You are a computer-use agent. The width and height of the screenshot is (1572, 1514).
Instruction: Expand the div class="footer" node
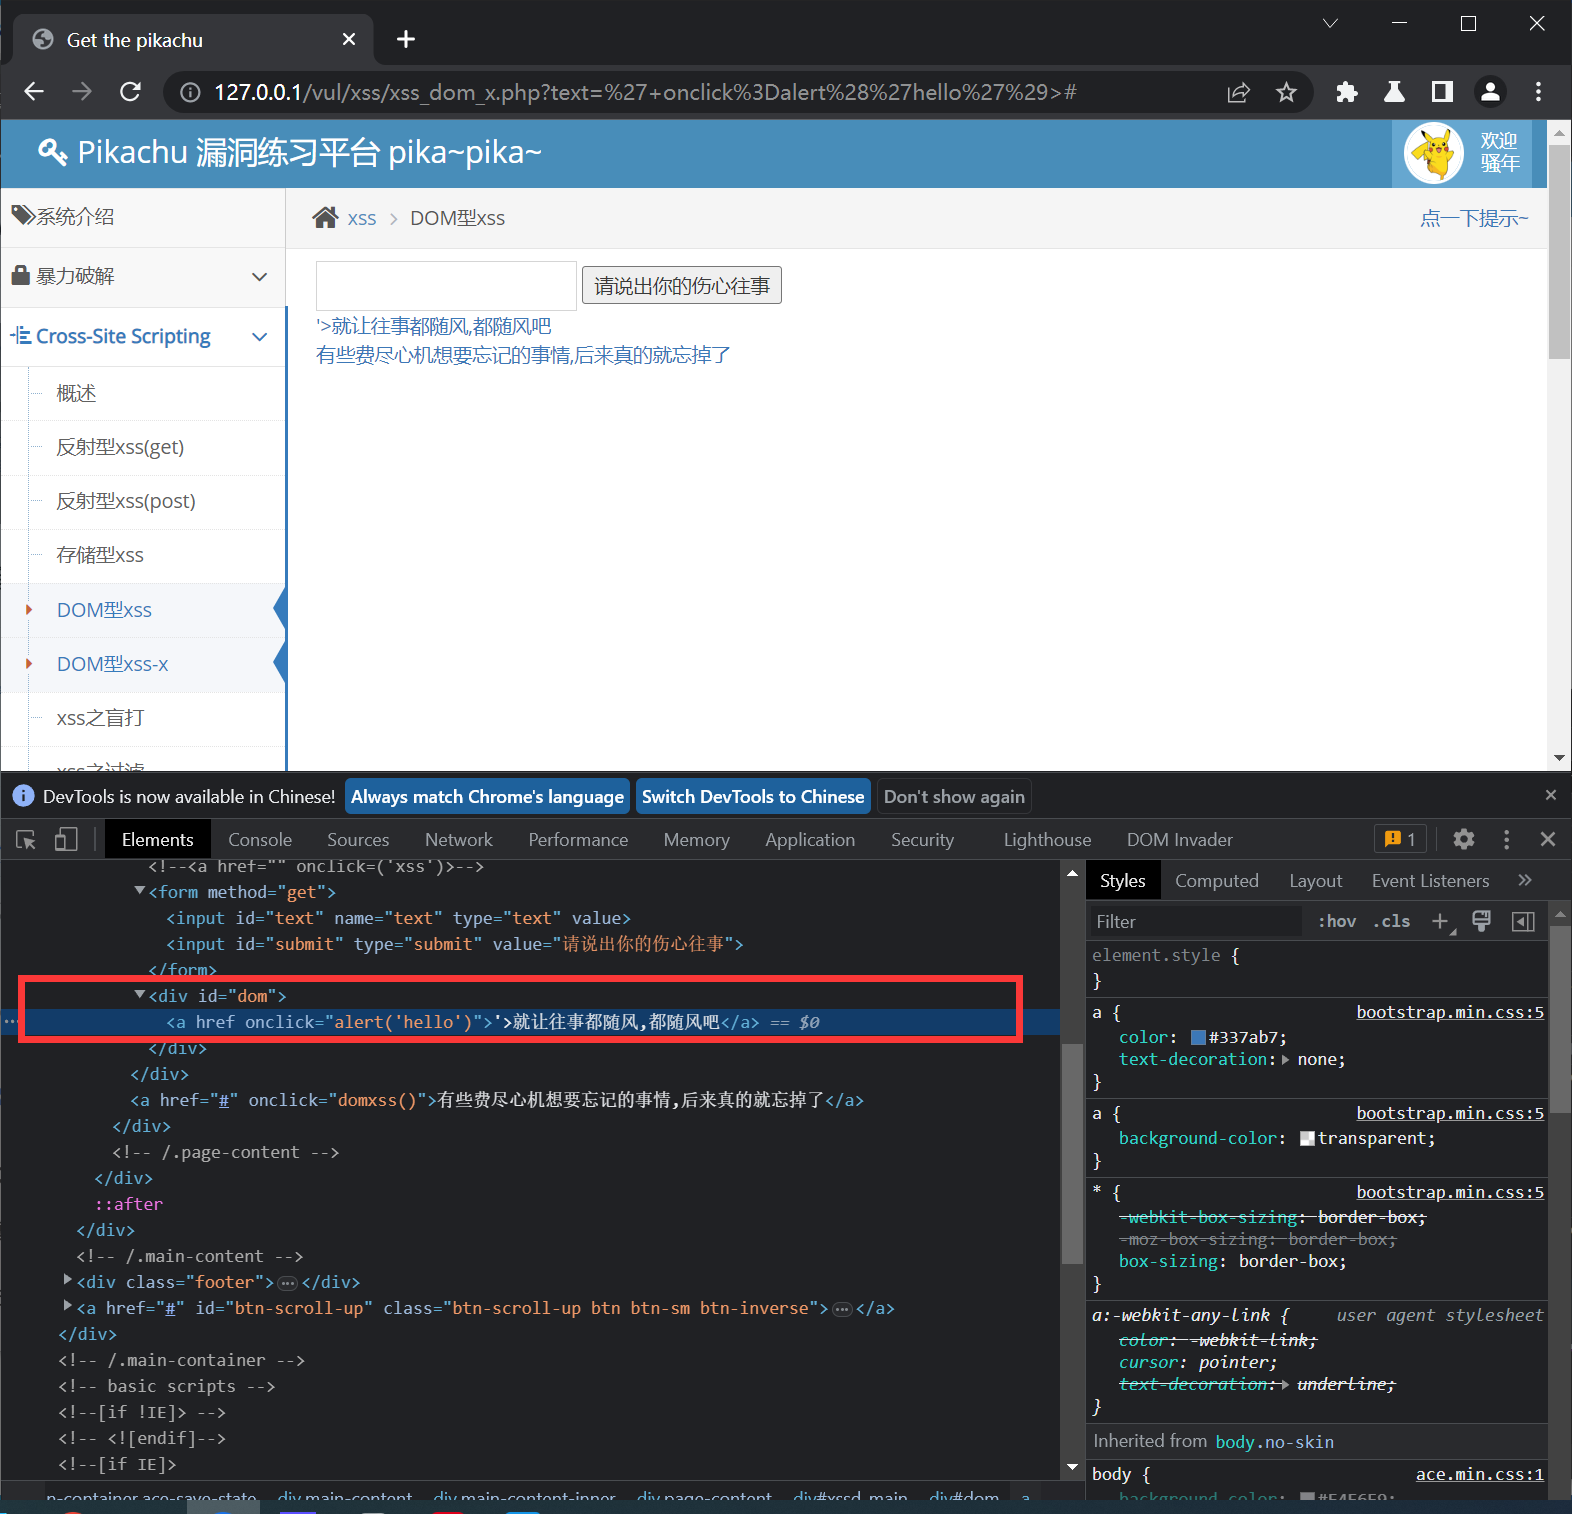(67, 1280)
